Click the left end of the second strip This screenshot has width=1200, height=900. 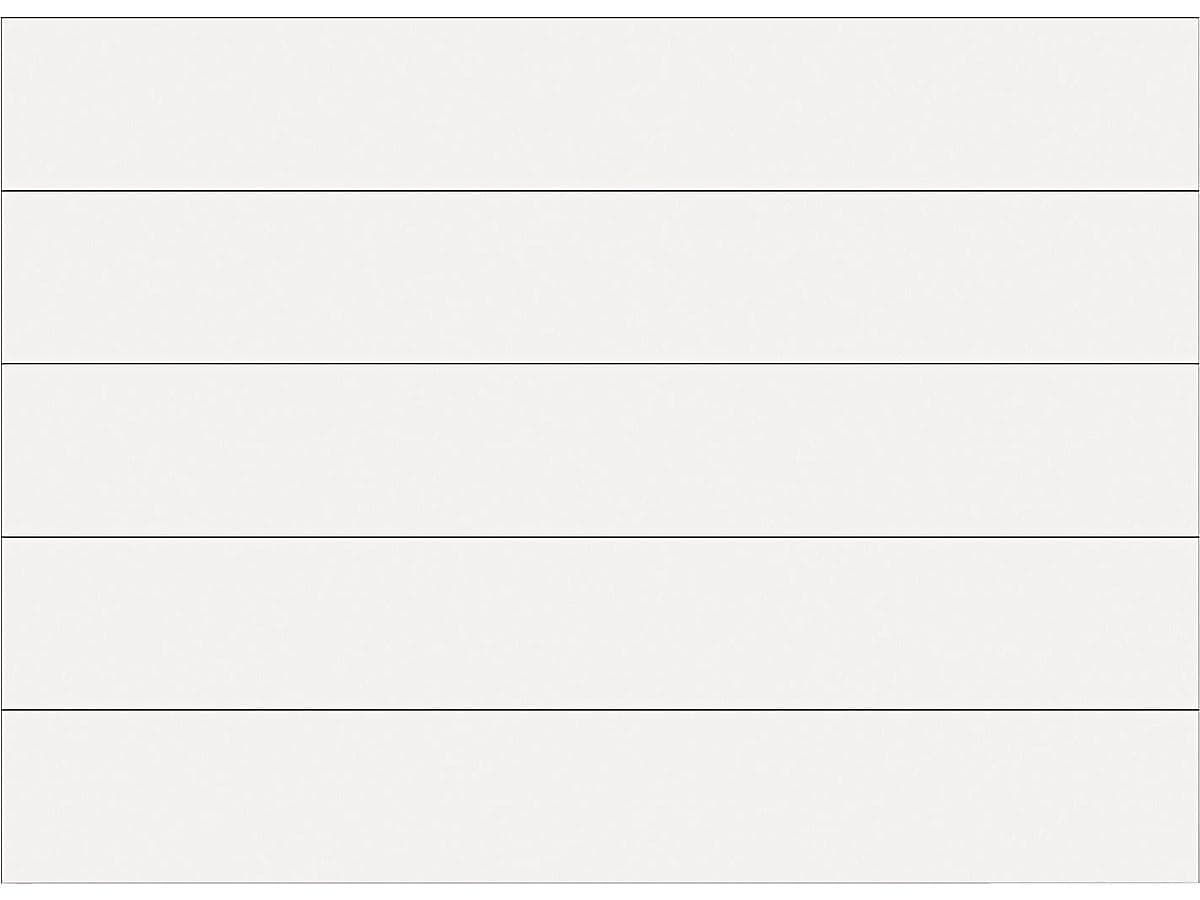point(12,277)
